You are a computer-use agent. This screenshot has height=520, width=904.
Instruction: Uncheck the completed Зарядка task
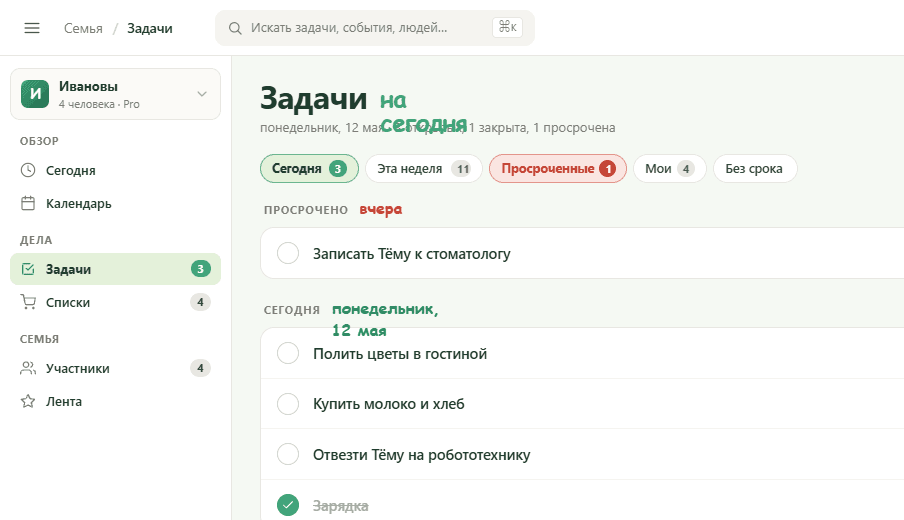(288, 505)
